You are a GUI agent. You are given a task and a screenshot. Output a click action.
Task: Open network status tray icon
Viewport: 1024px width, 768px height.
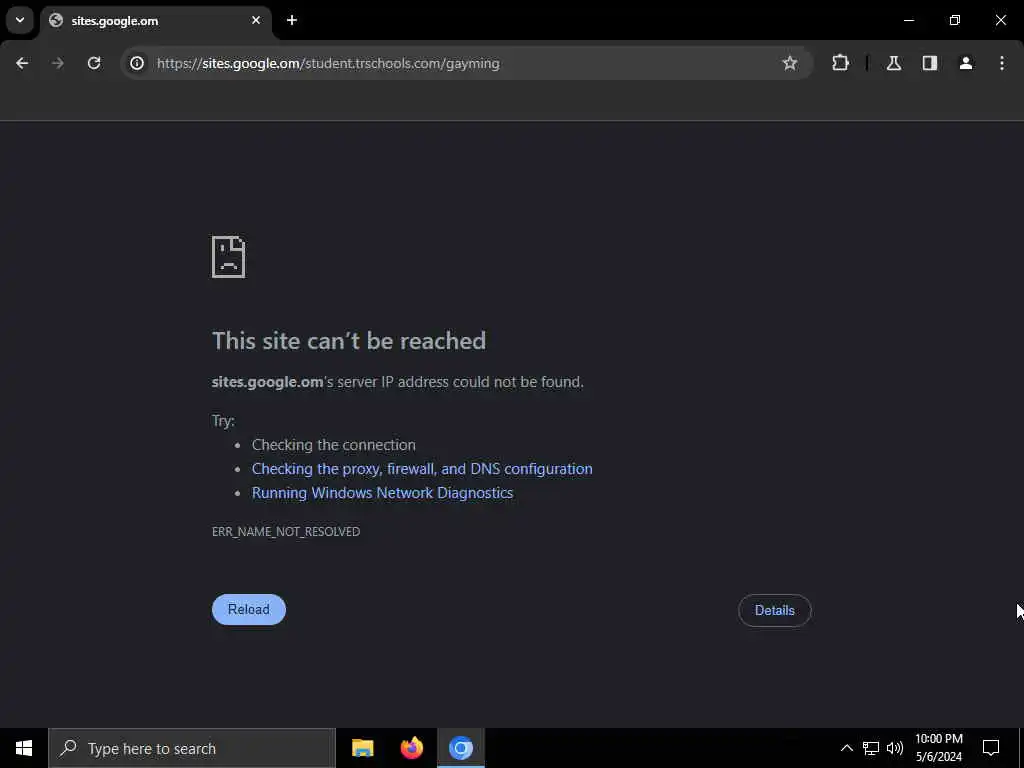(871, 748)
